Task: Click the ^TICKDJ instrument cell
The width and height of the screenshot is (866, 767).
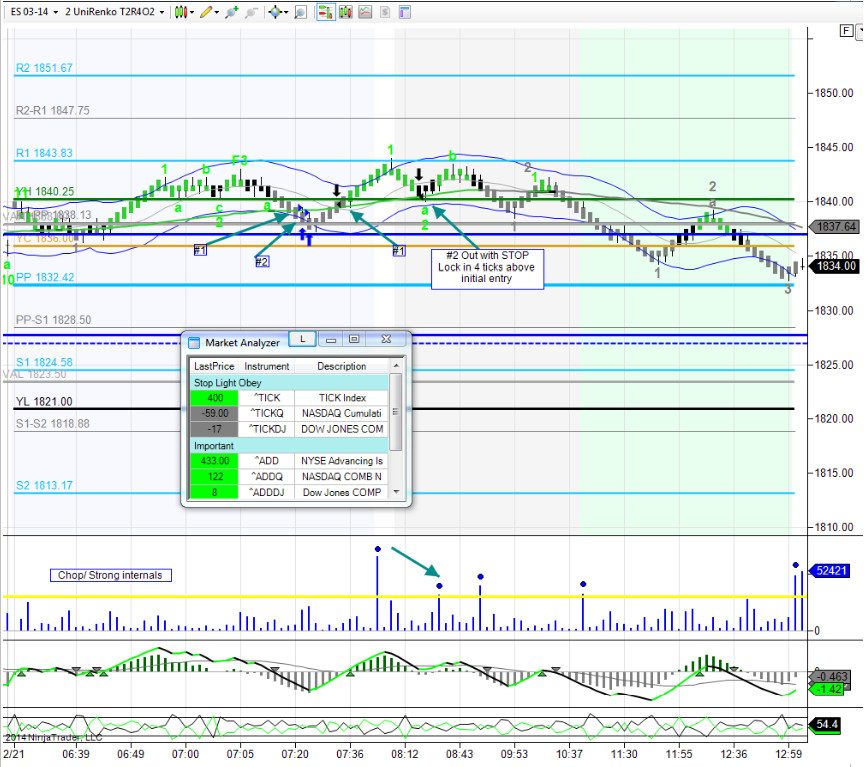Action: click(x=266, y=429)
